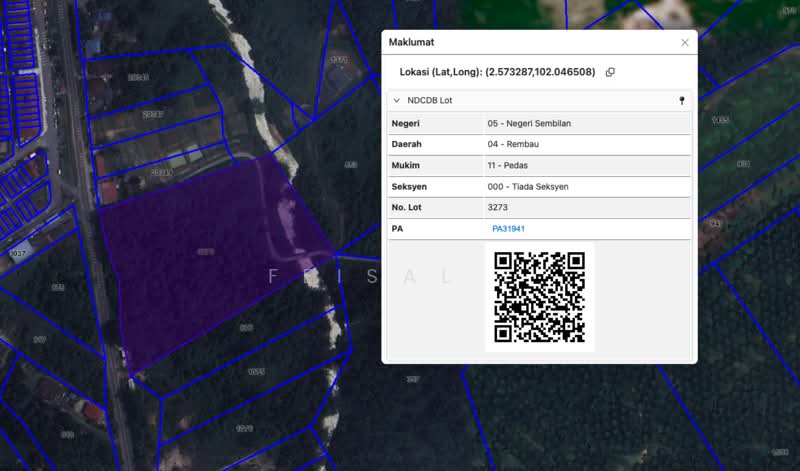The width and height of the screenshot is (800, 471).
Task: Select the Daerah row showing 04 - Rembau
Action: coord(539,144)
